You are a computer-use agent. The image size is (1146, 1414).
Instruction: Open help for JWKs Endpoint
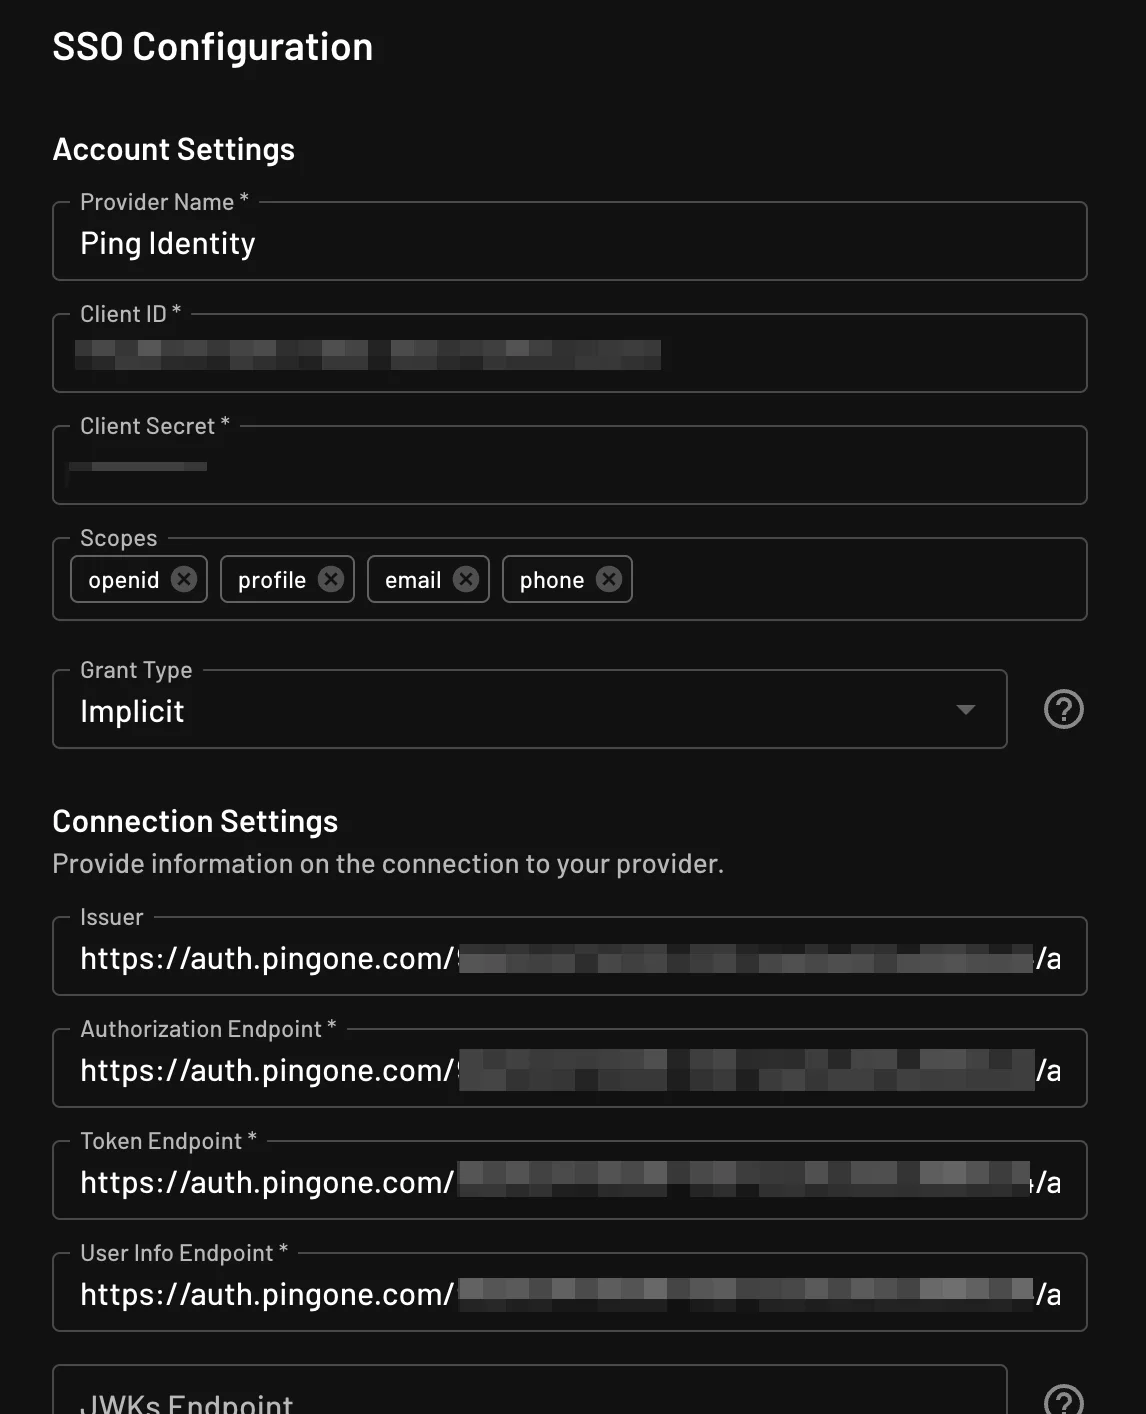pyautogui.click(x=1063, y=1399)
